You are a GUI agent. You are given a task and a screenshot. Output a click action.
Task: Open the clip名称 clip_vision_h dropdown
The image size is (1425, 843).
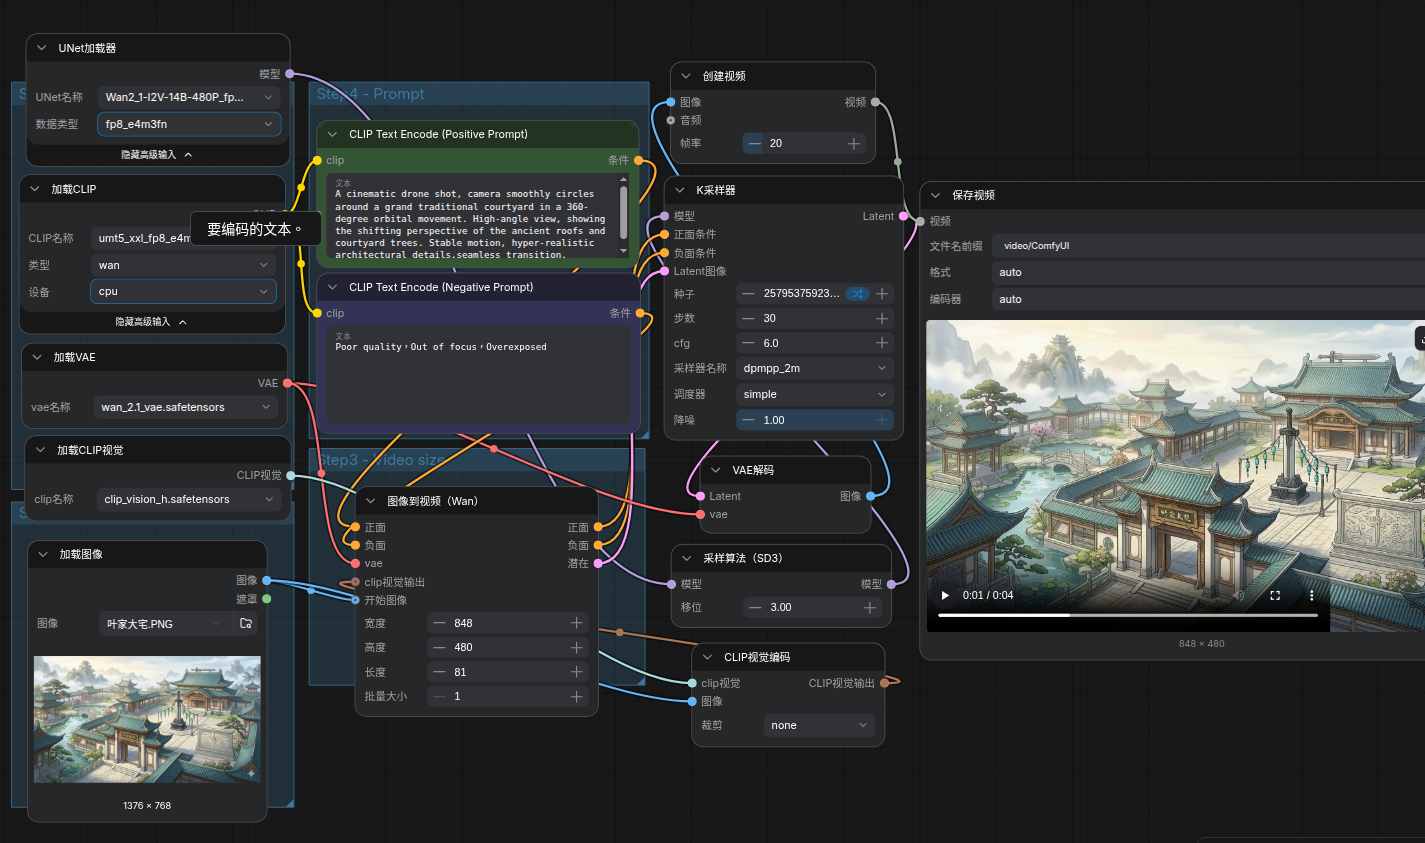(188, 499)
